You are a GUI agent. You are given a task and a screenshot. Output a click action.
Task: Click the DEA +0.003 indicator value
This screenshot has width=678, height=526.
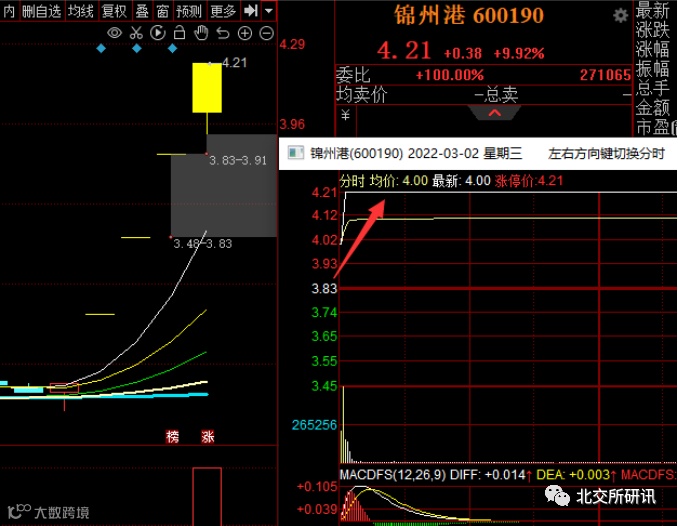click(576, 475)
